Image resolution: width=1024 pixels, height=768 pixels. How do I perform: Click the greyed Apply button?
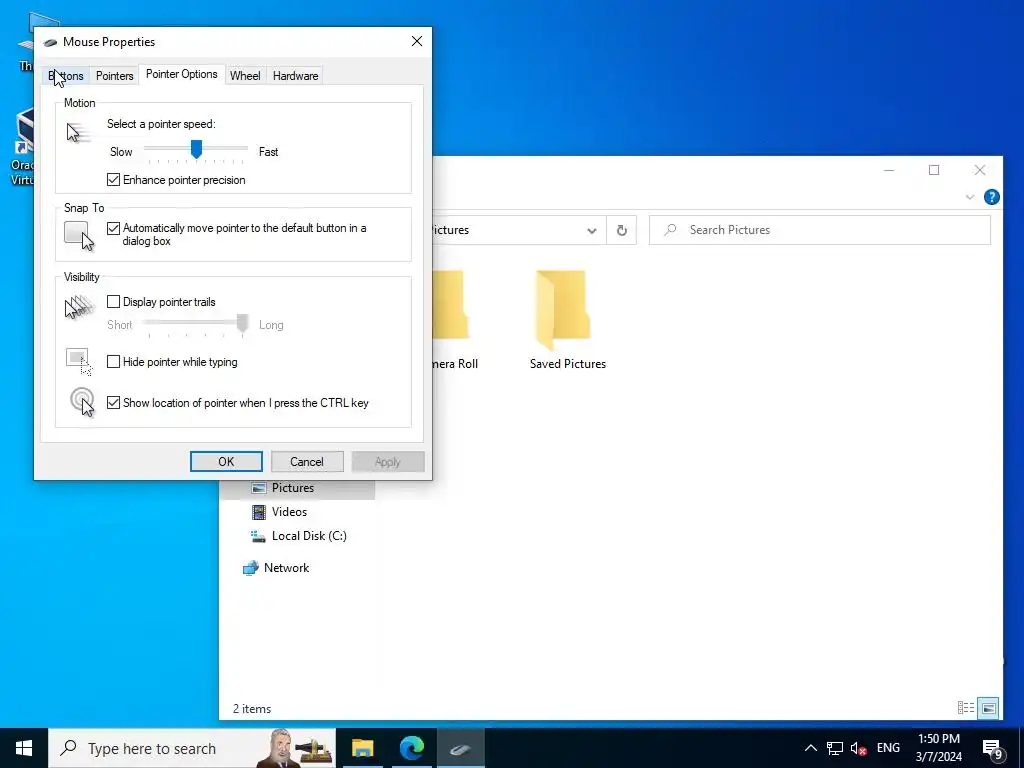[x=388, y=462]
